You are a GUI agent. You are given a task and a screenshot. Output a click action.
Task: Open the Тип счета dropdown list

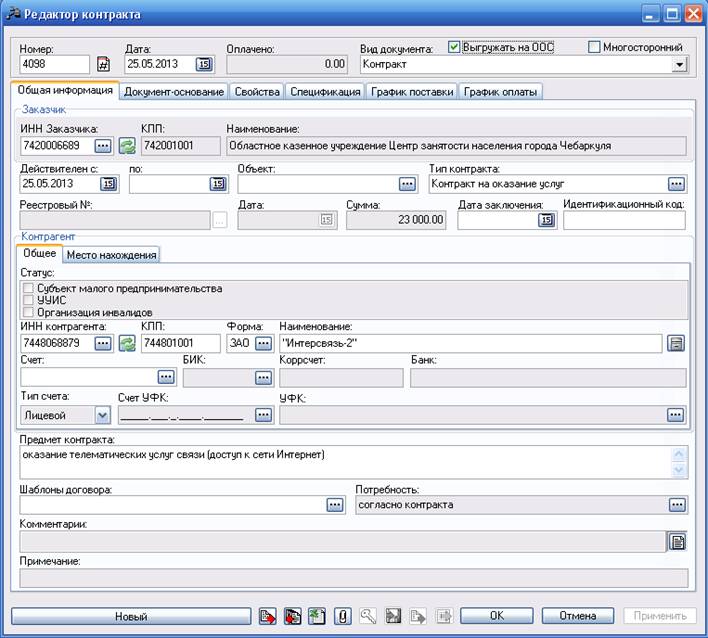pyautogui.click(x=102, y=414)
